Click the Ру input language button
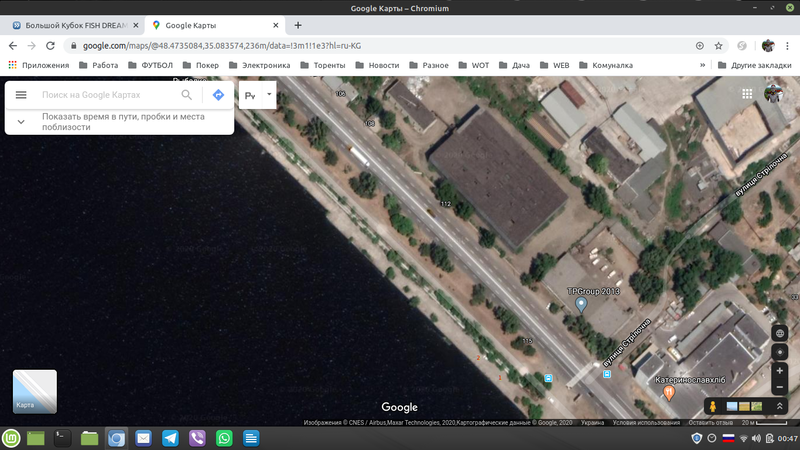Screen dimensions: 800x450 click(251, 95)
